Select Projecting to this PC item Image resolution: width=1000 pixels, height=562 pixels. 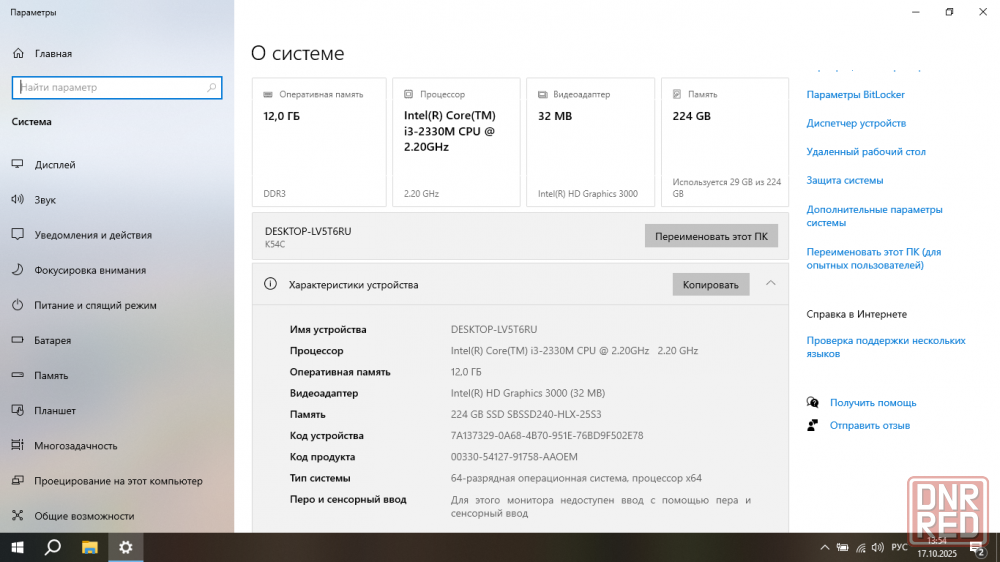[x=118, y=481]
